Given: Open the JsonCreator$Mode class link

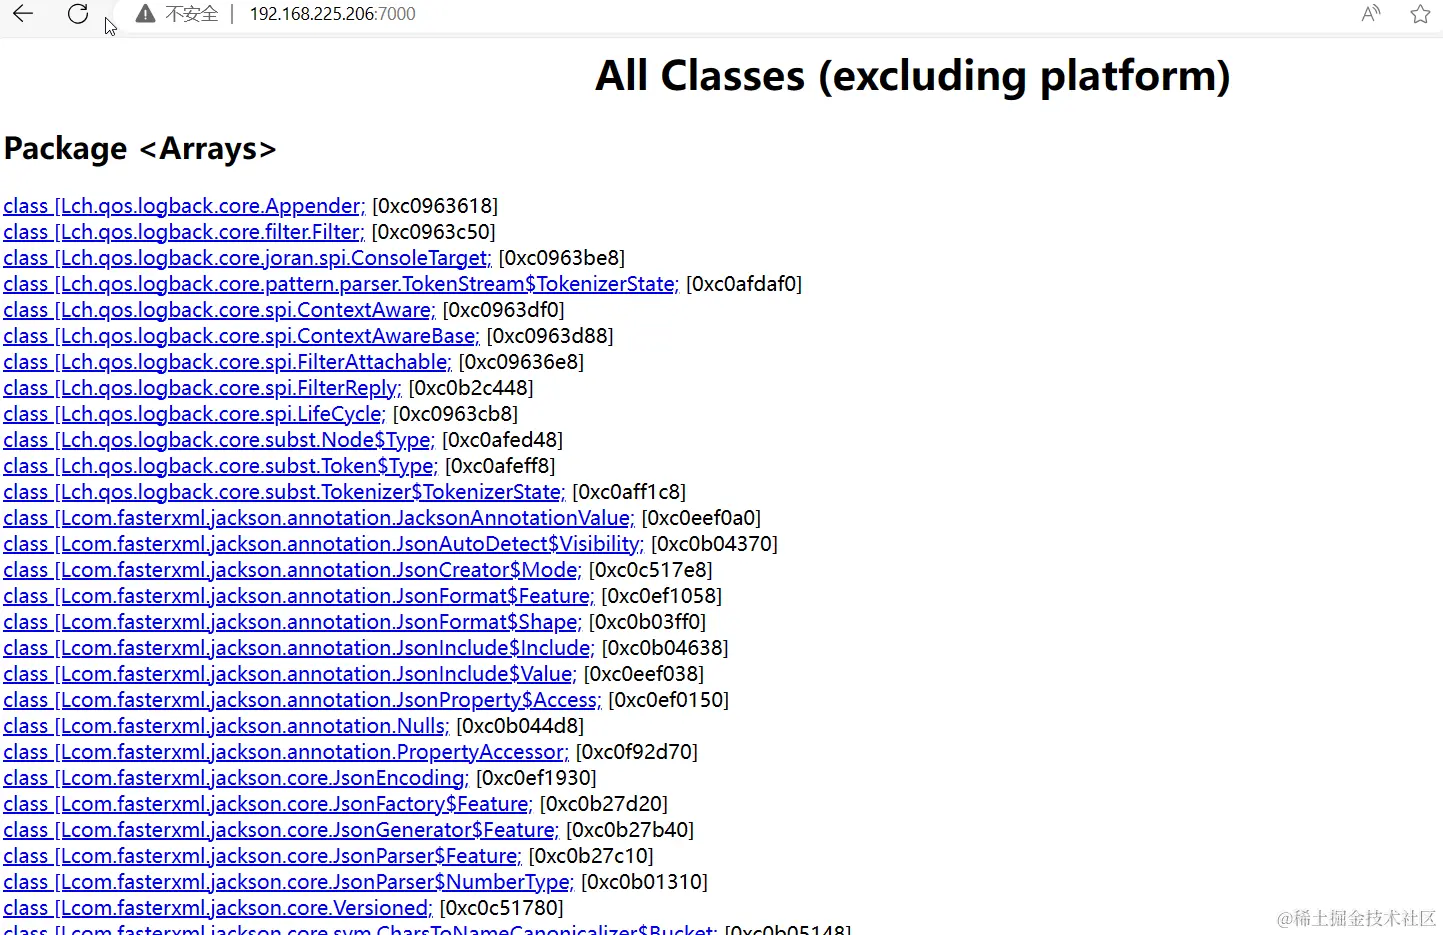Looking at the screenshot, I should point(292,570).
